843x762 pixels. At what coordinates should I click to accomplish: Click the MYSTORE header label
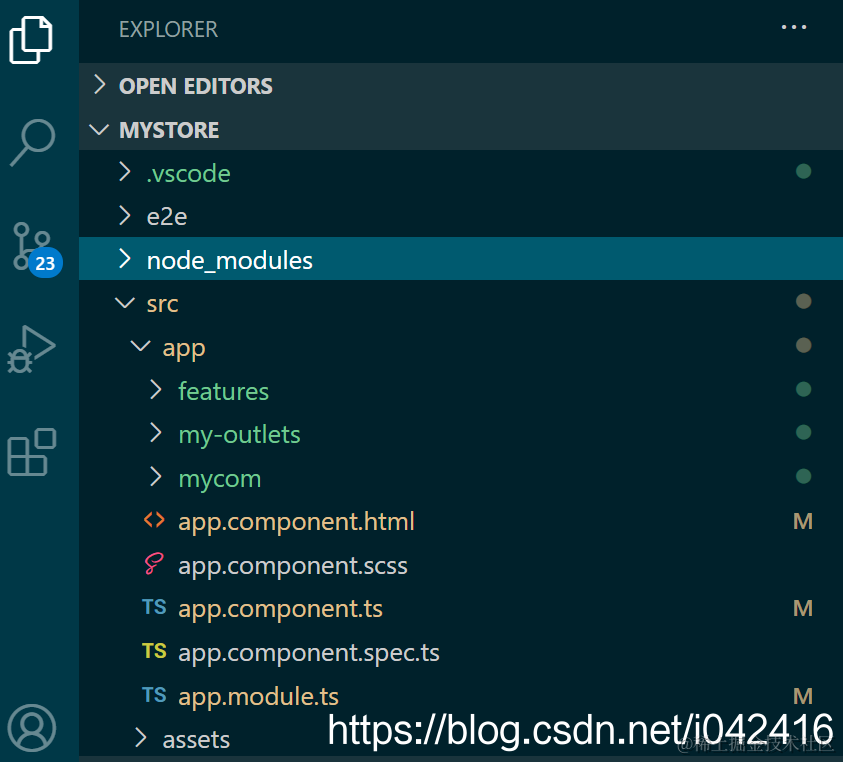pos(169,130)
